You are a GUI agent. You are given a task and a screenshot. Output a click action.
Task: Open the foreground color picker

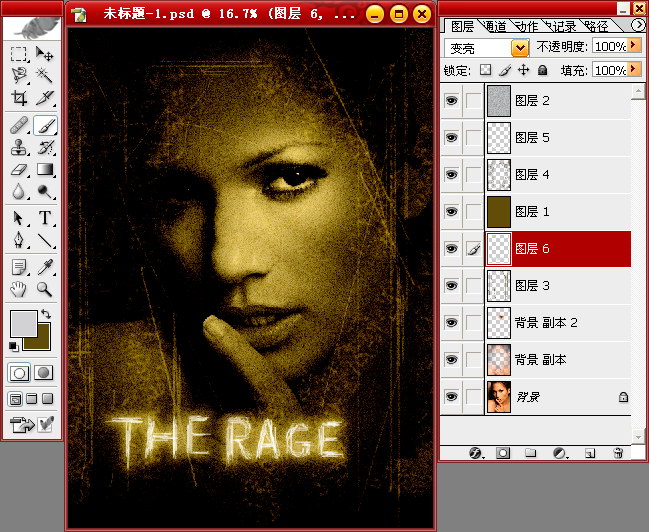click(24, 324)
